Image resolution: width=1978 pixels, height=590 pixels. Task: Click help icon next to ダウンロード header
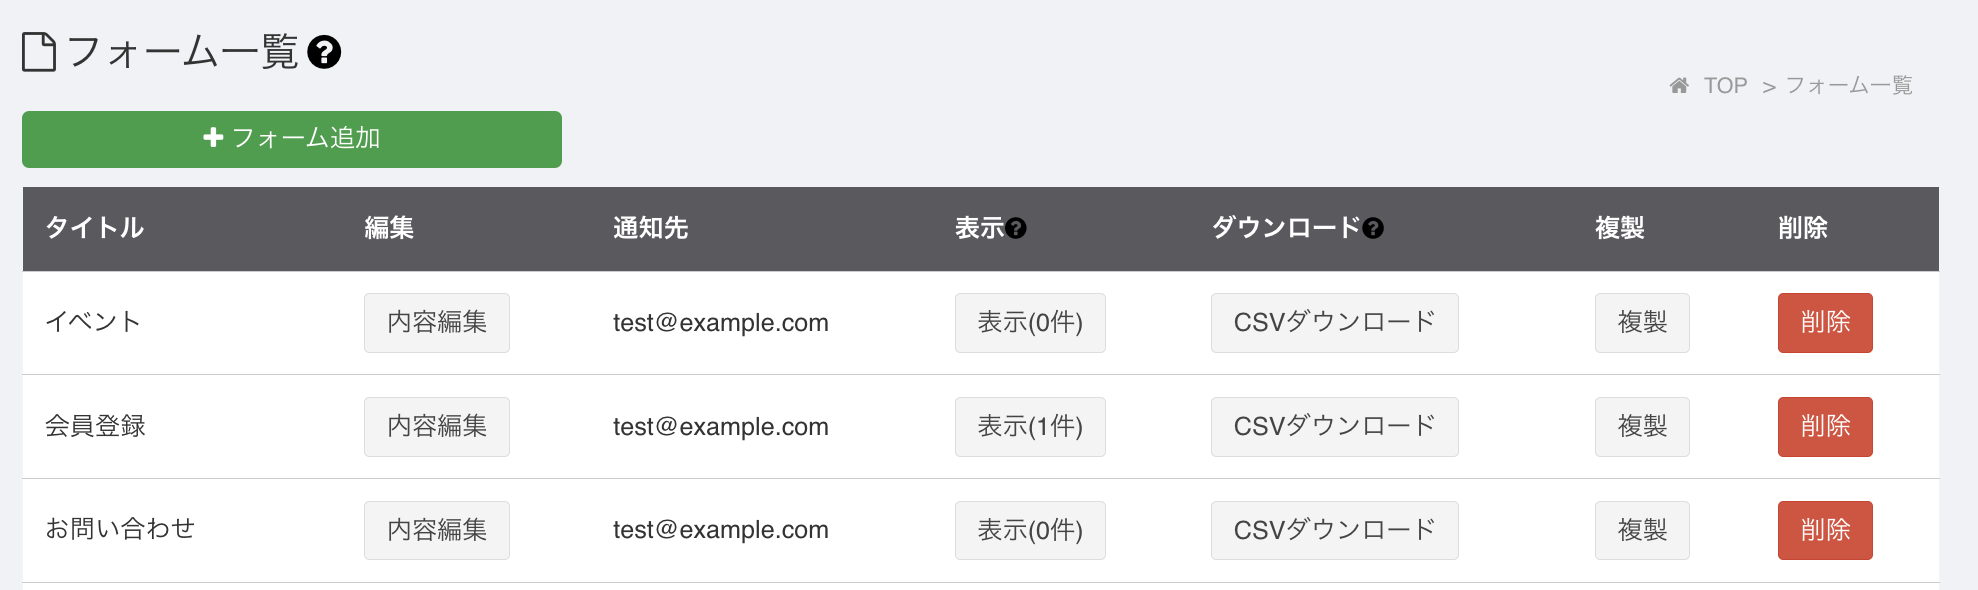pos(1373,229)
